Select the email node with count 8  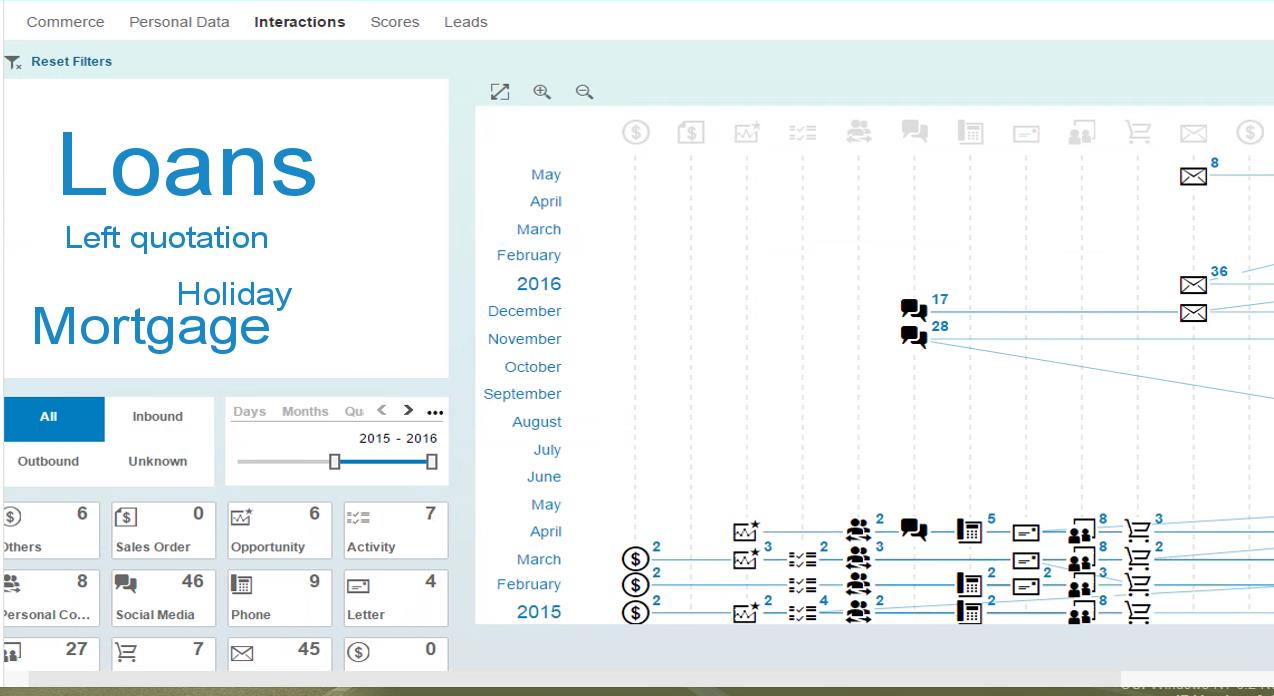pos(1193,176)
